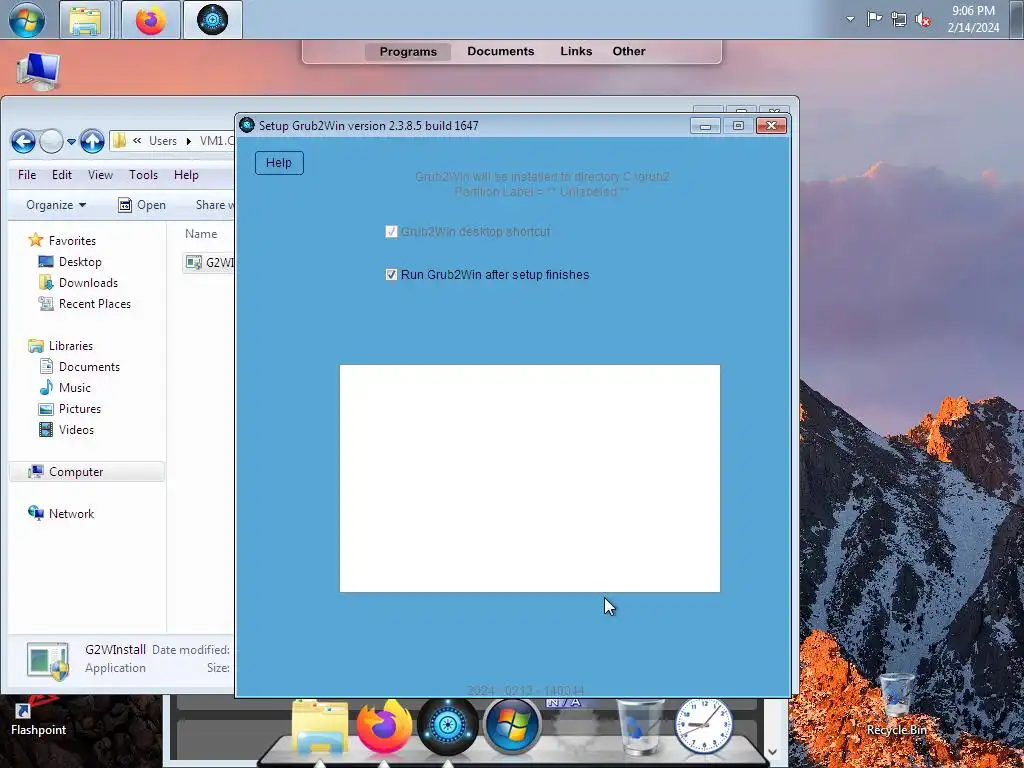Open the Help menu in Explorer
The width and height of the screenshot is (1024, 768).
tap(186, 175)
